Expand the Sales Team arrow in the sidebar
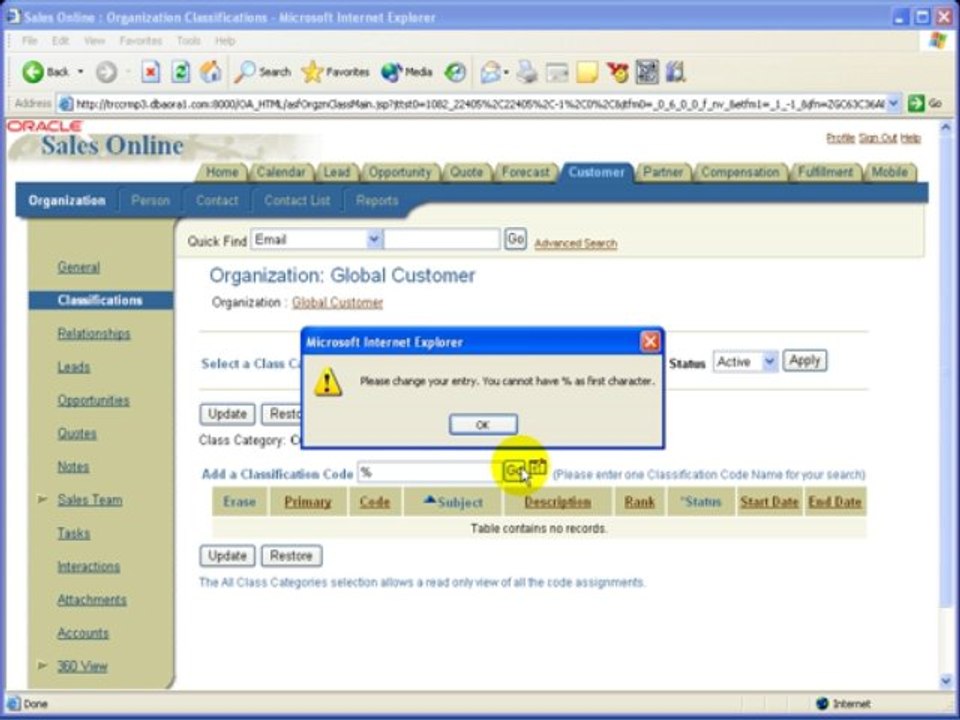Screen dimensions: 960x720 [42, 500]
